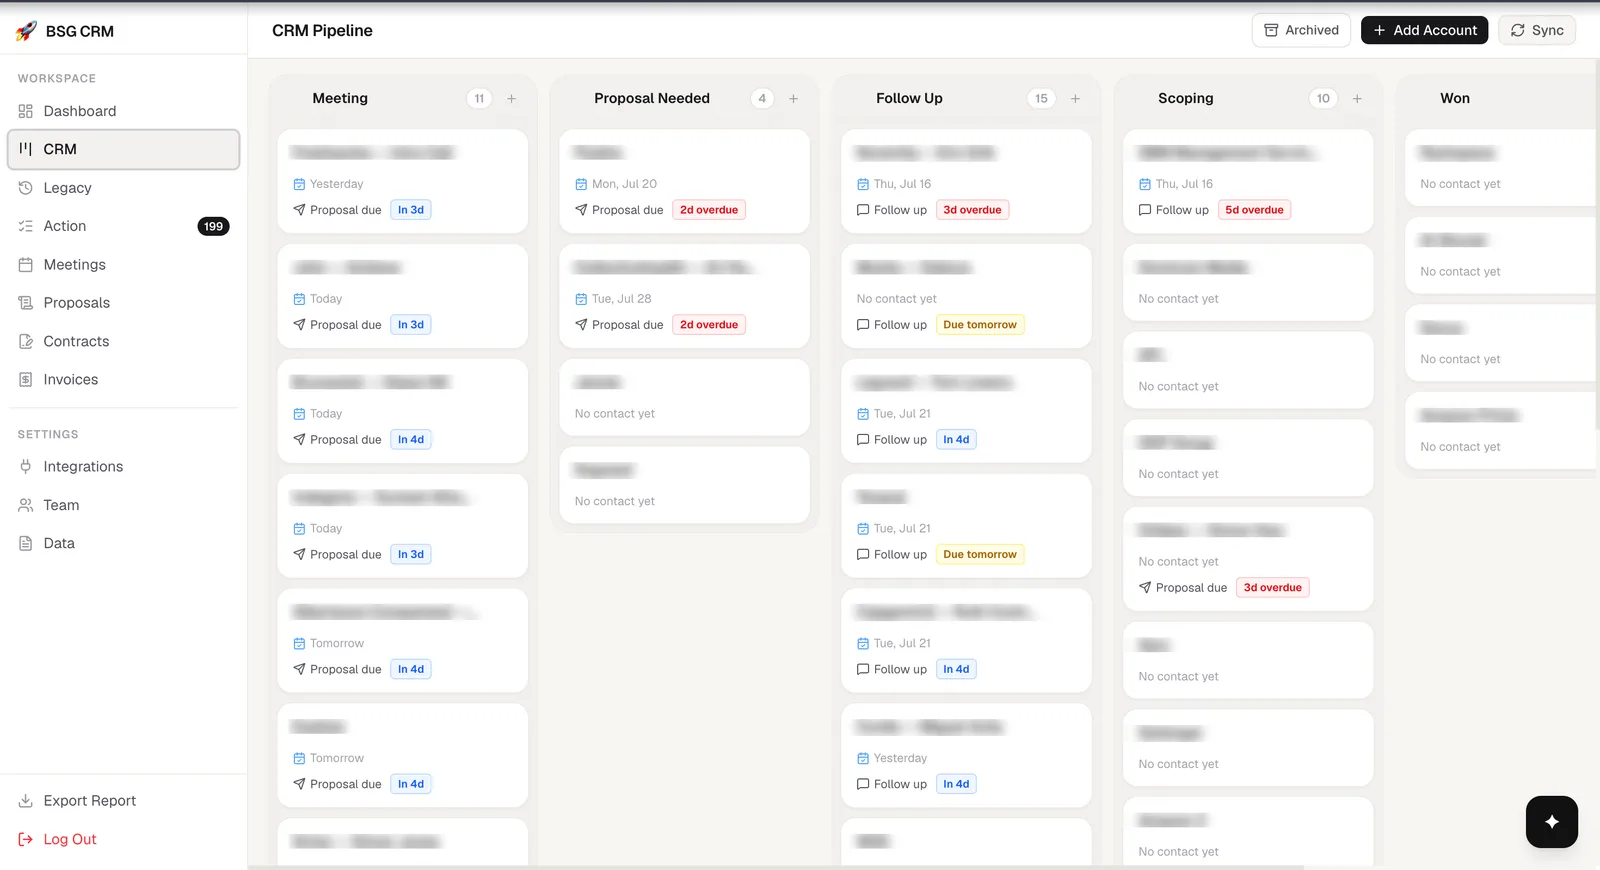Open the Meetings calendar page
The image size is (1600, 870).
point(124,265)
